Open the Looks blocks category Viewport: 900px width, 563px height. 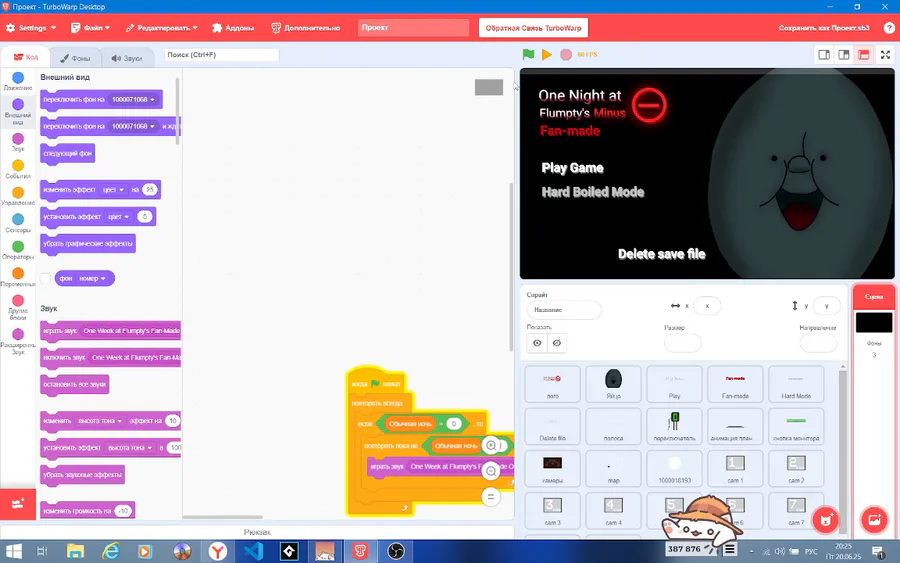(x=18, y=111)
